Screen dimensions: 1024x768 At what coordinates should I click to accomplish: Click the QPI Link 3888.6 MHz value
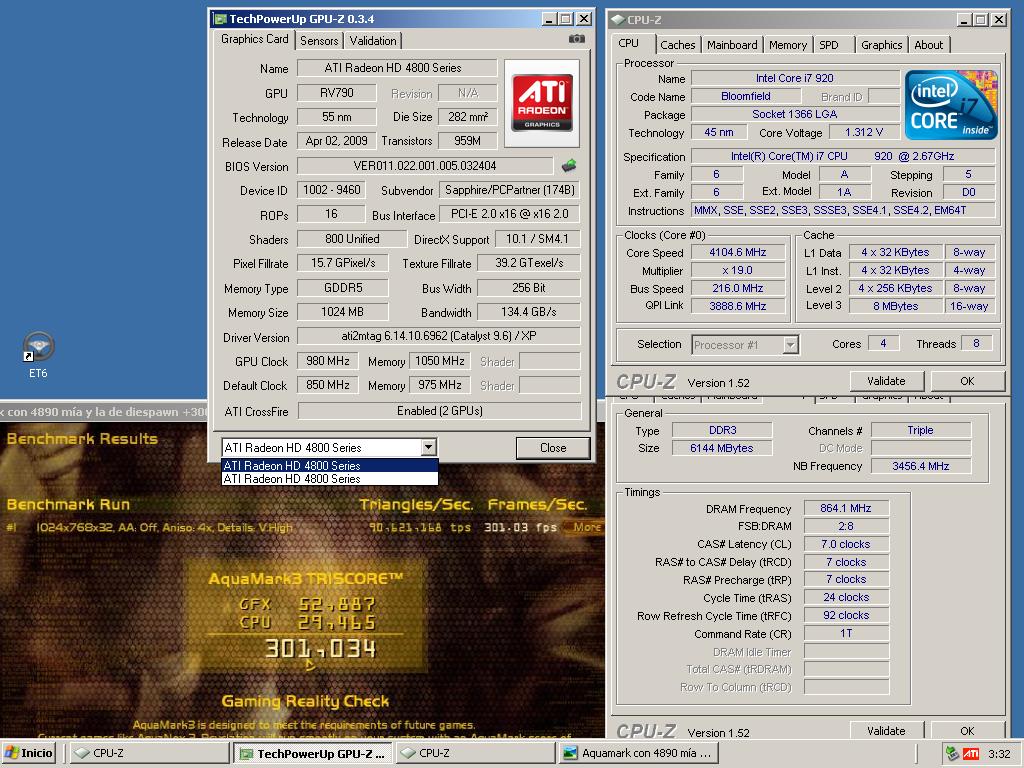tap(738, 306)
